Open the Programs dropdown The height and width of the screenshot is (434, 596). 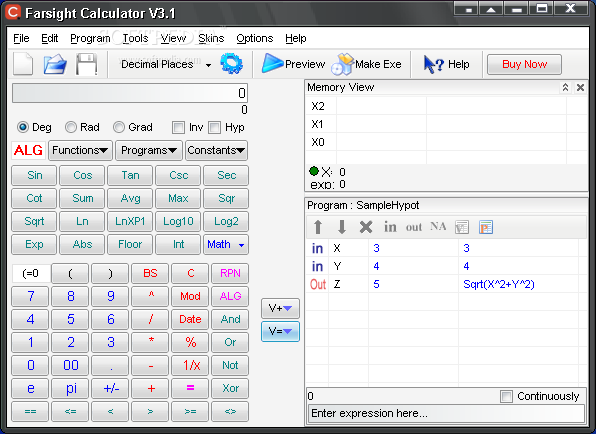pyautogui.click(x=149, y=150)
